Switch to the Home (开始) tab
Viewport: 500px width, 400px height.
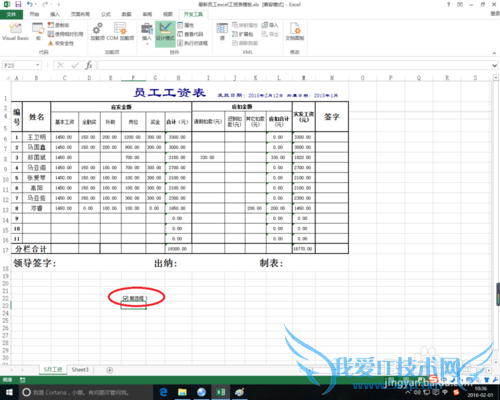[x=34, y=14]
